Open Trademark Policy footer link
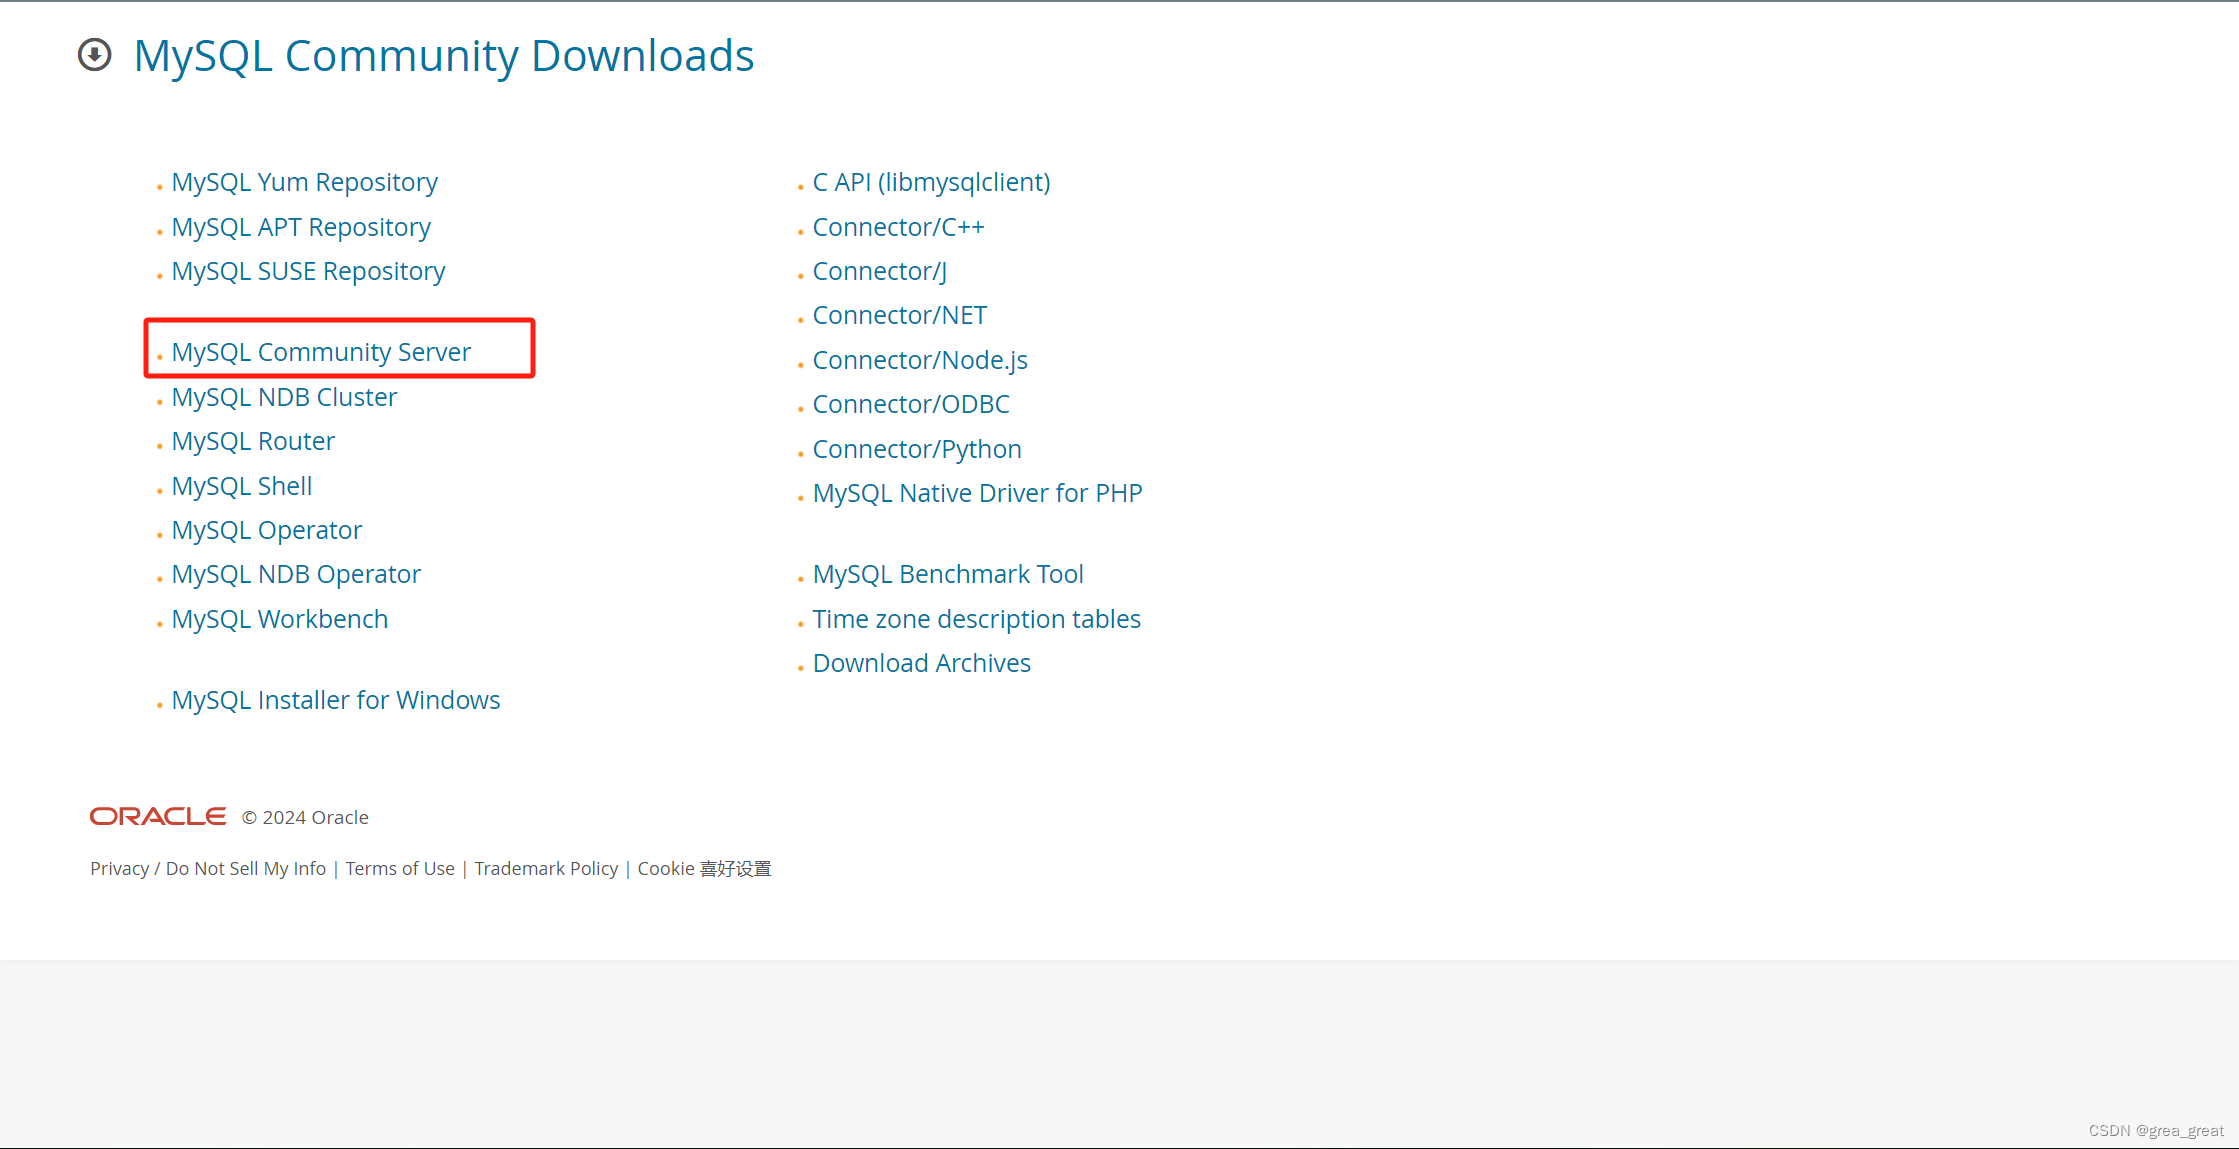The width and height of the screenshot is (2239, 1149). click(x=546, y=868)
